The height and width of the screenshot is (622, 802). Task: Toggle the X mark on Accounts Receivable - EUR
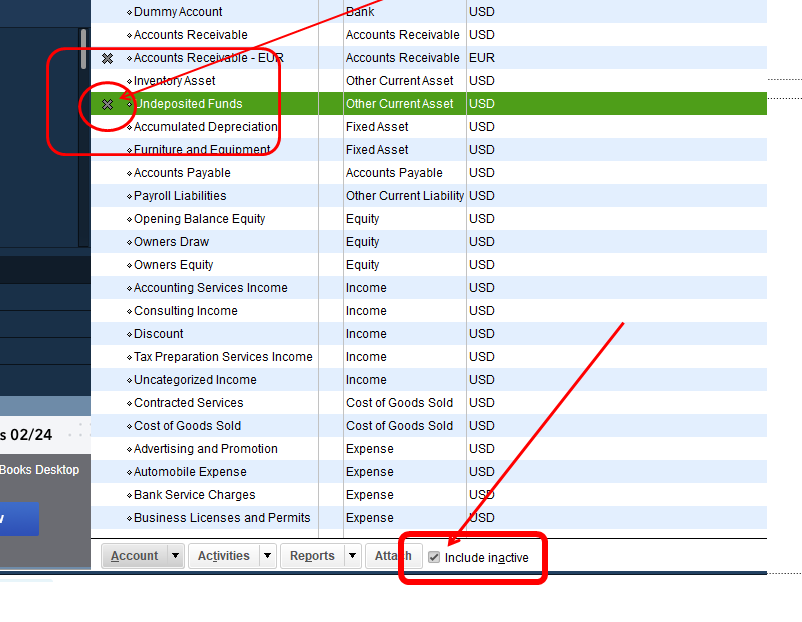tap(107, 57)
